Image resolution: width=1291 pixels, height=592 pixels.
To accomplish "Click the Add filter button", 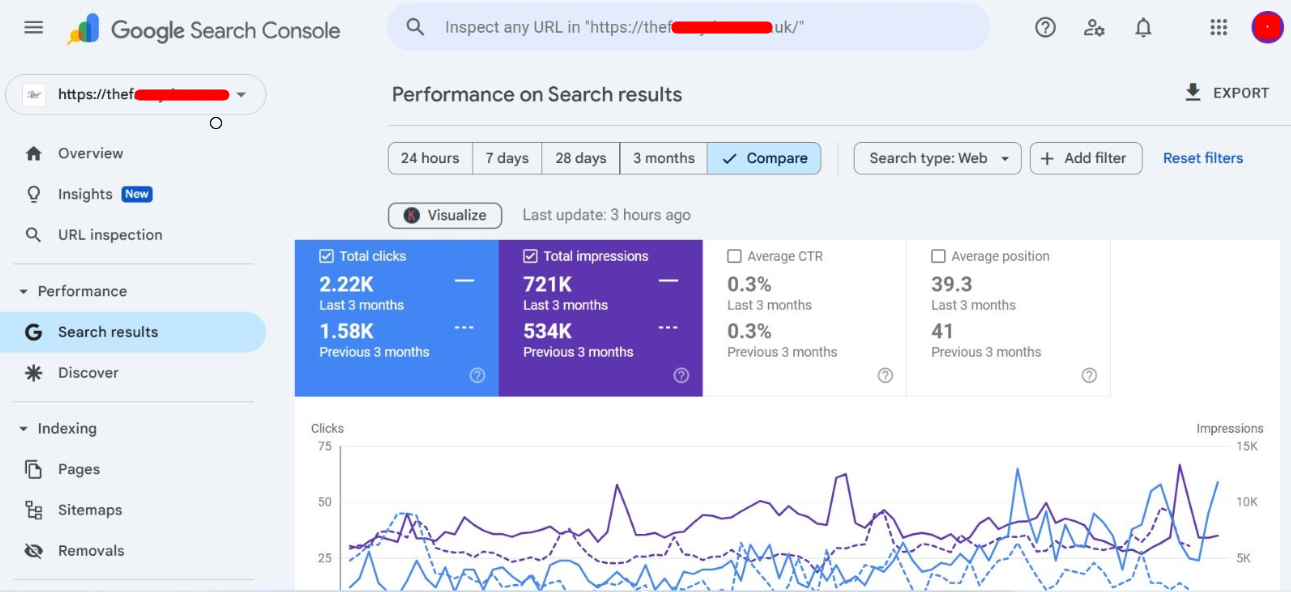I will click(x=1085, y=158).
